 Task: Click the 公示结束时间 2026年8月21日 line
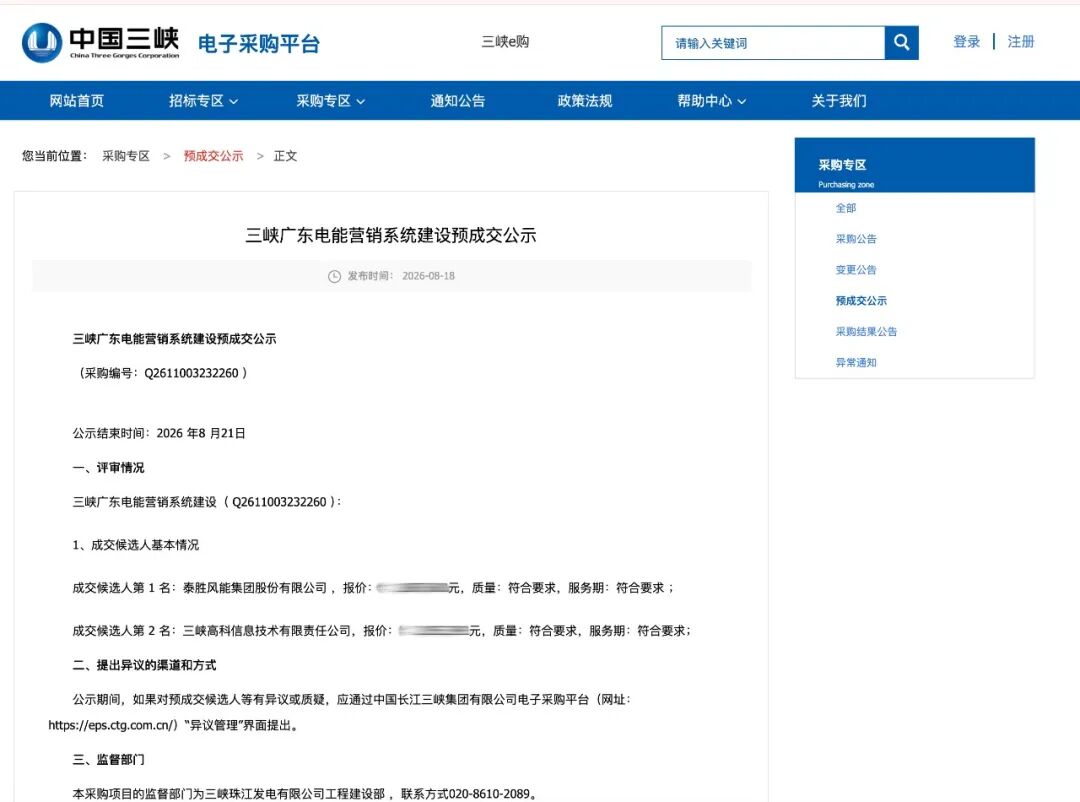[159, 433]
